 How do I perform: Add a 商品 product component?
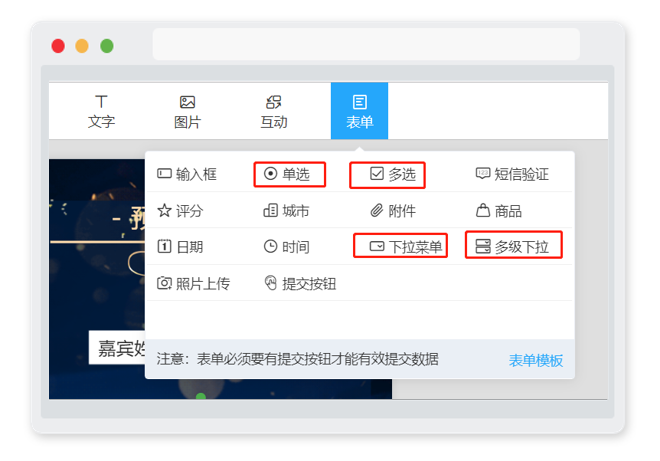coord(499,211)
